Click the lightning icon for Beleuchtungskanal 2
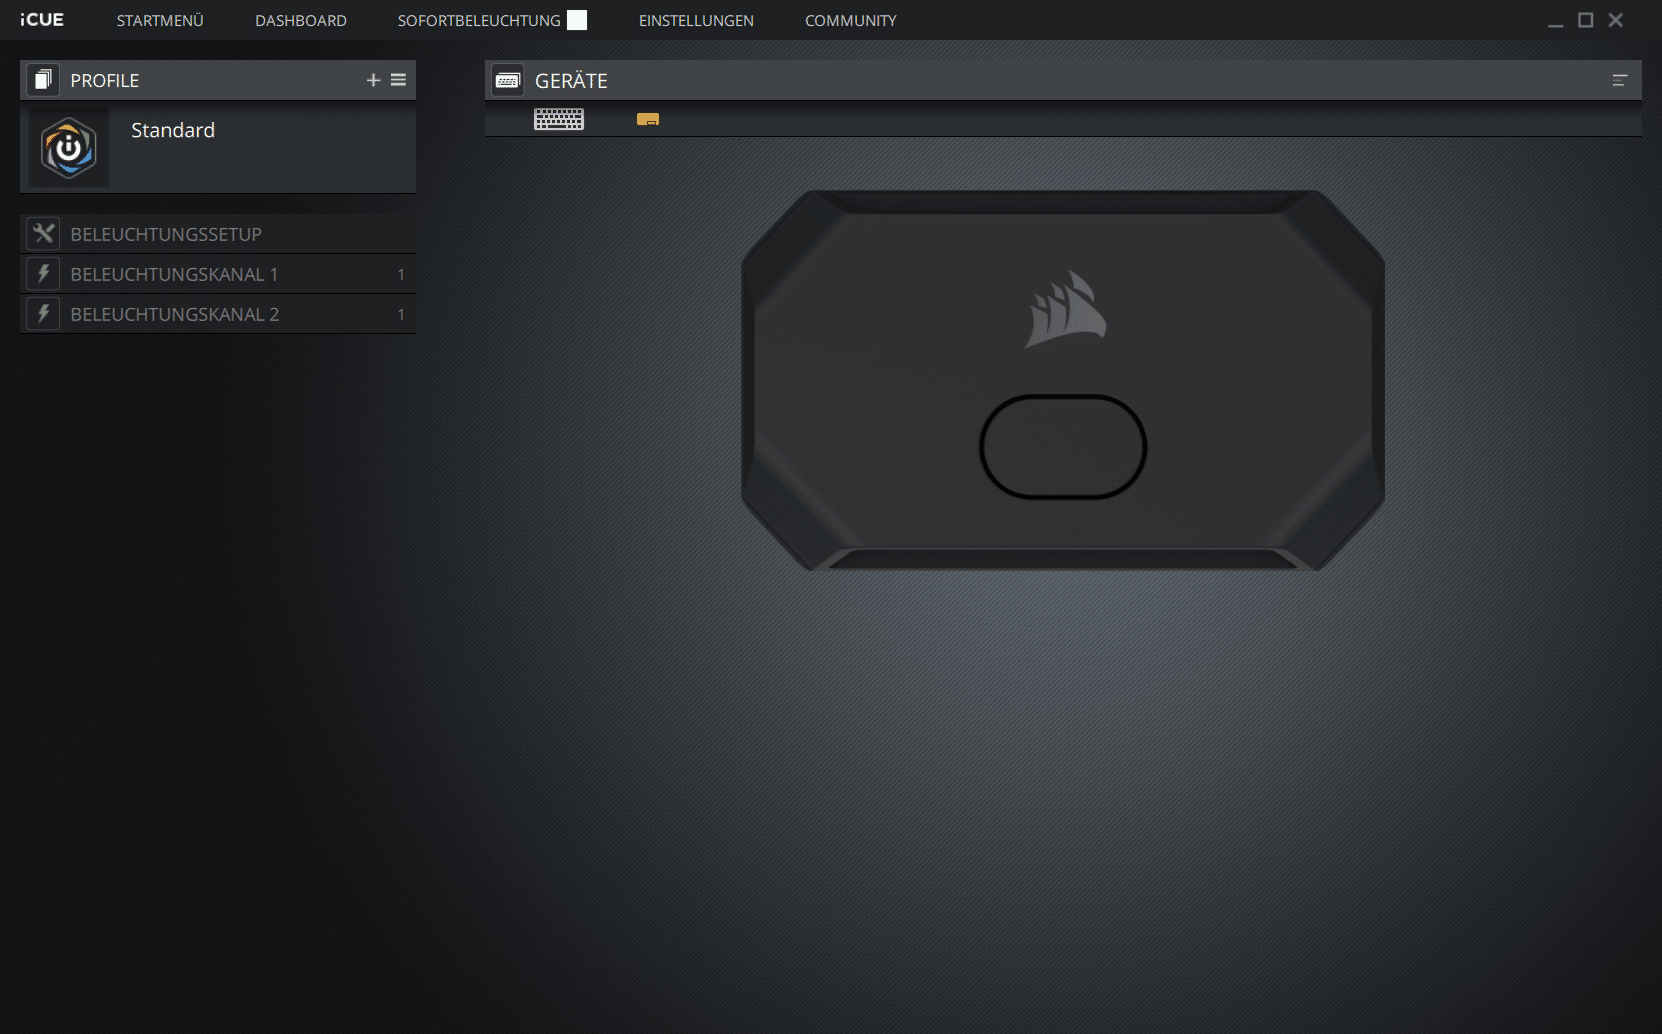Image resolution: width=1662 pixels, height=1034 pixels. click(43, 314)
